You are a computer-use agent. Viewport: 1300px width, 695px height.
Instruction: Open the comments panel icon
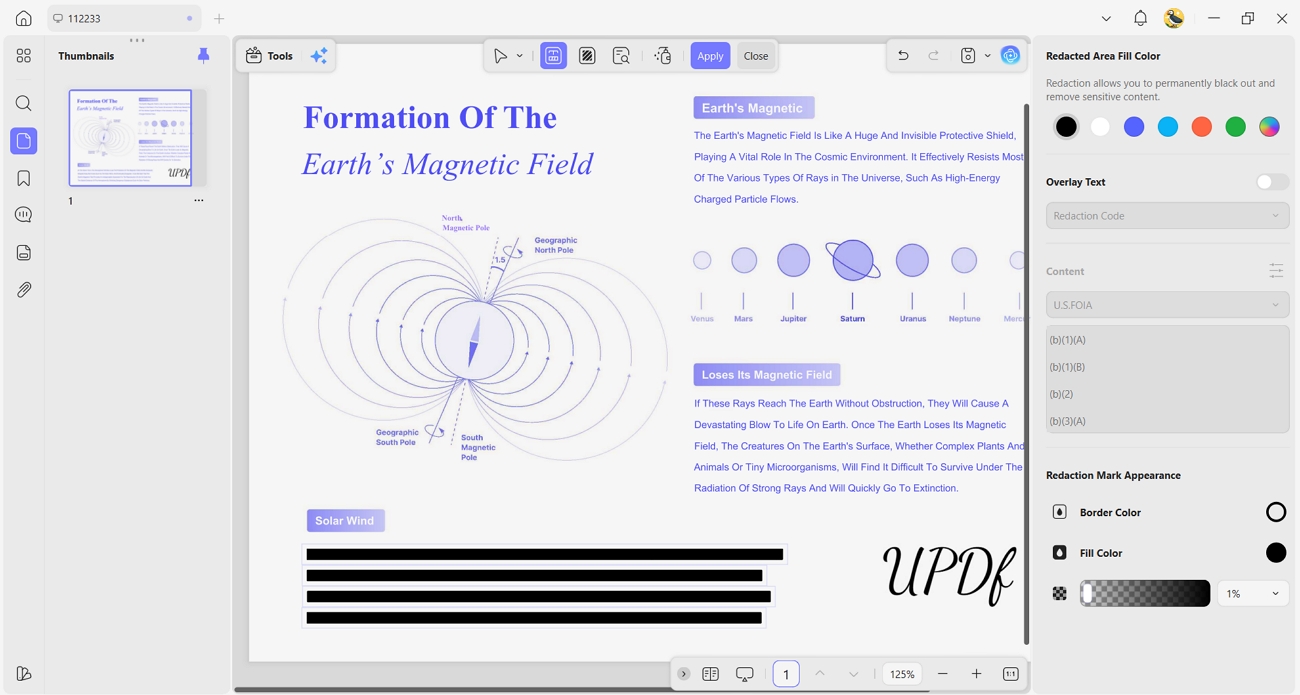click(23, 215)
